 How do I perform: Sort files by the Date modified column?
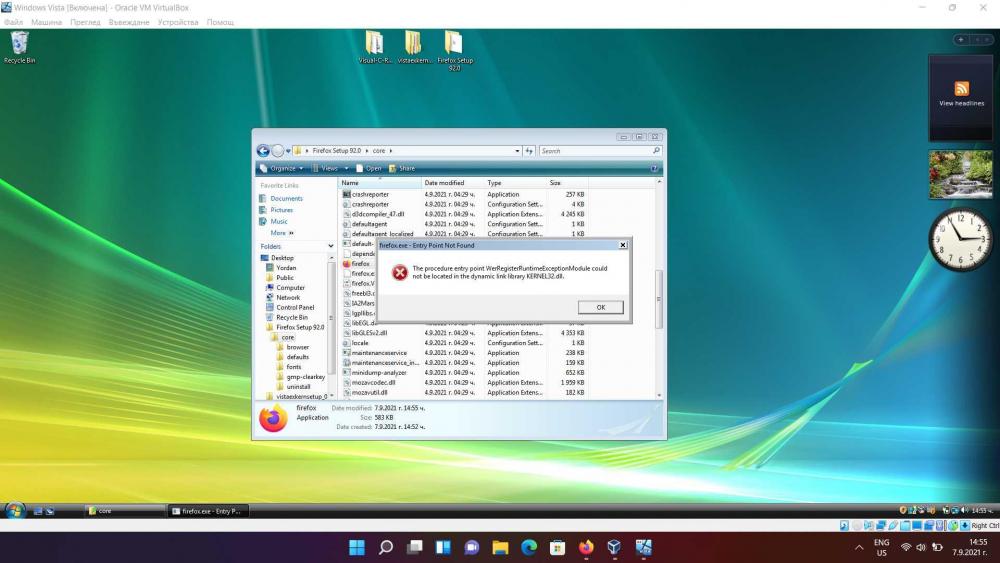click(x=444, y=183)
